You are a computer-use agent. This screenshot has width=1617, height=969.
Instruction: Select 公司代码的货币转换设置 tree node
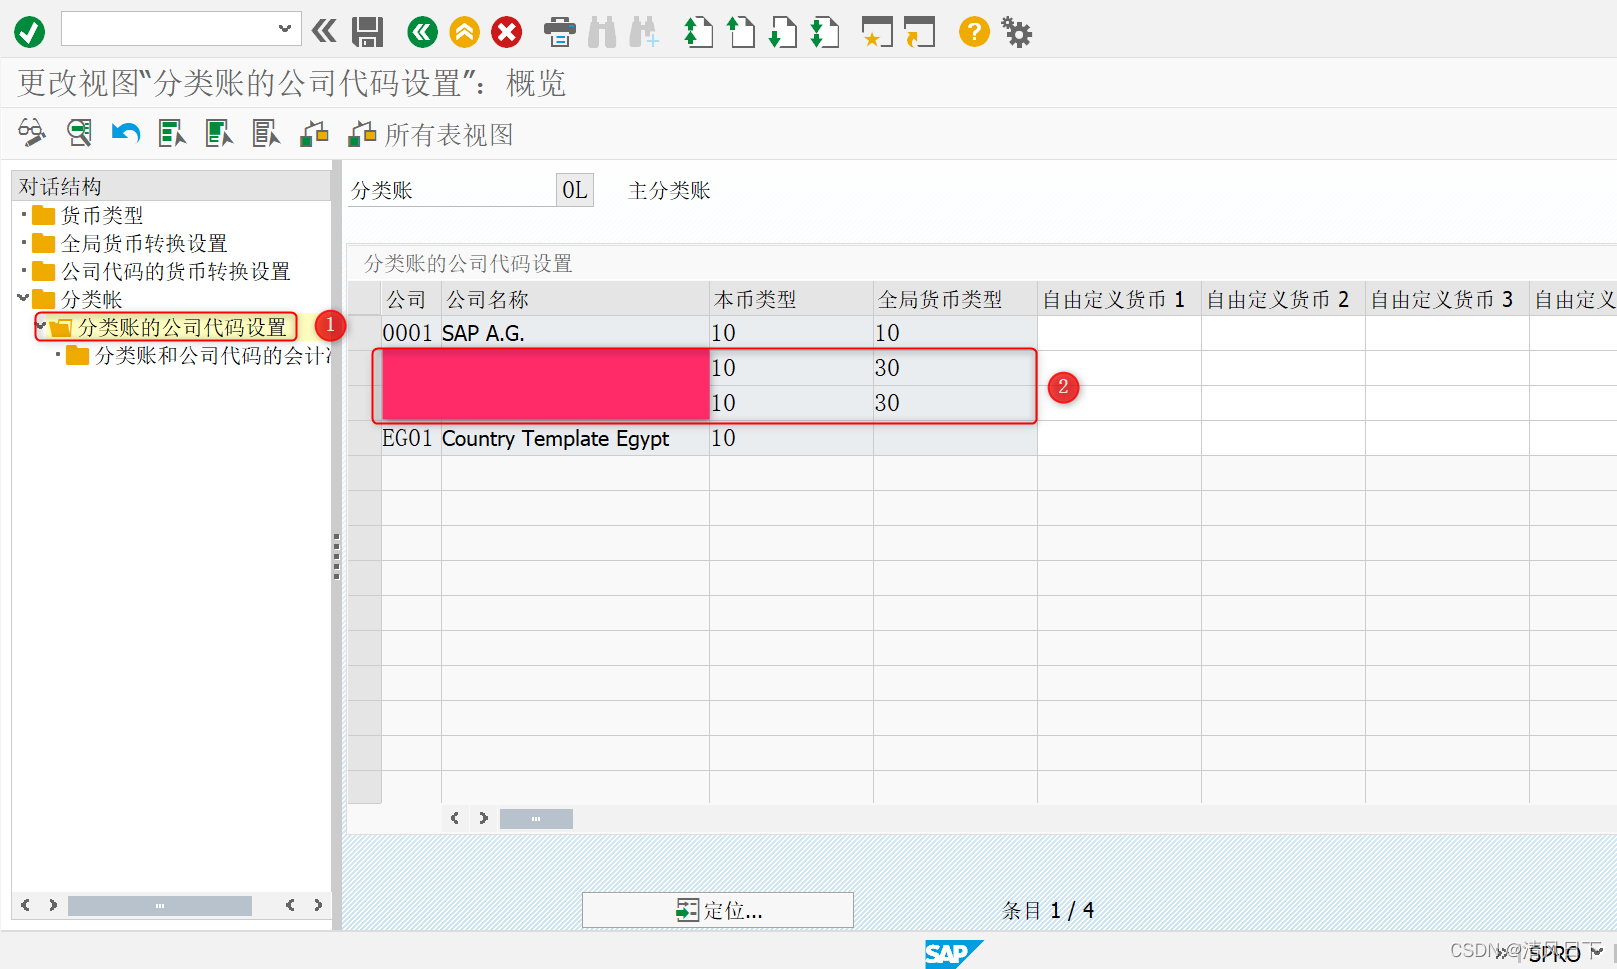pos(175,271)
